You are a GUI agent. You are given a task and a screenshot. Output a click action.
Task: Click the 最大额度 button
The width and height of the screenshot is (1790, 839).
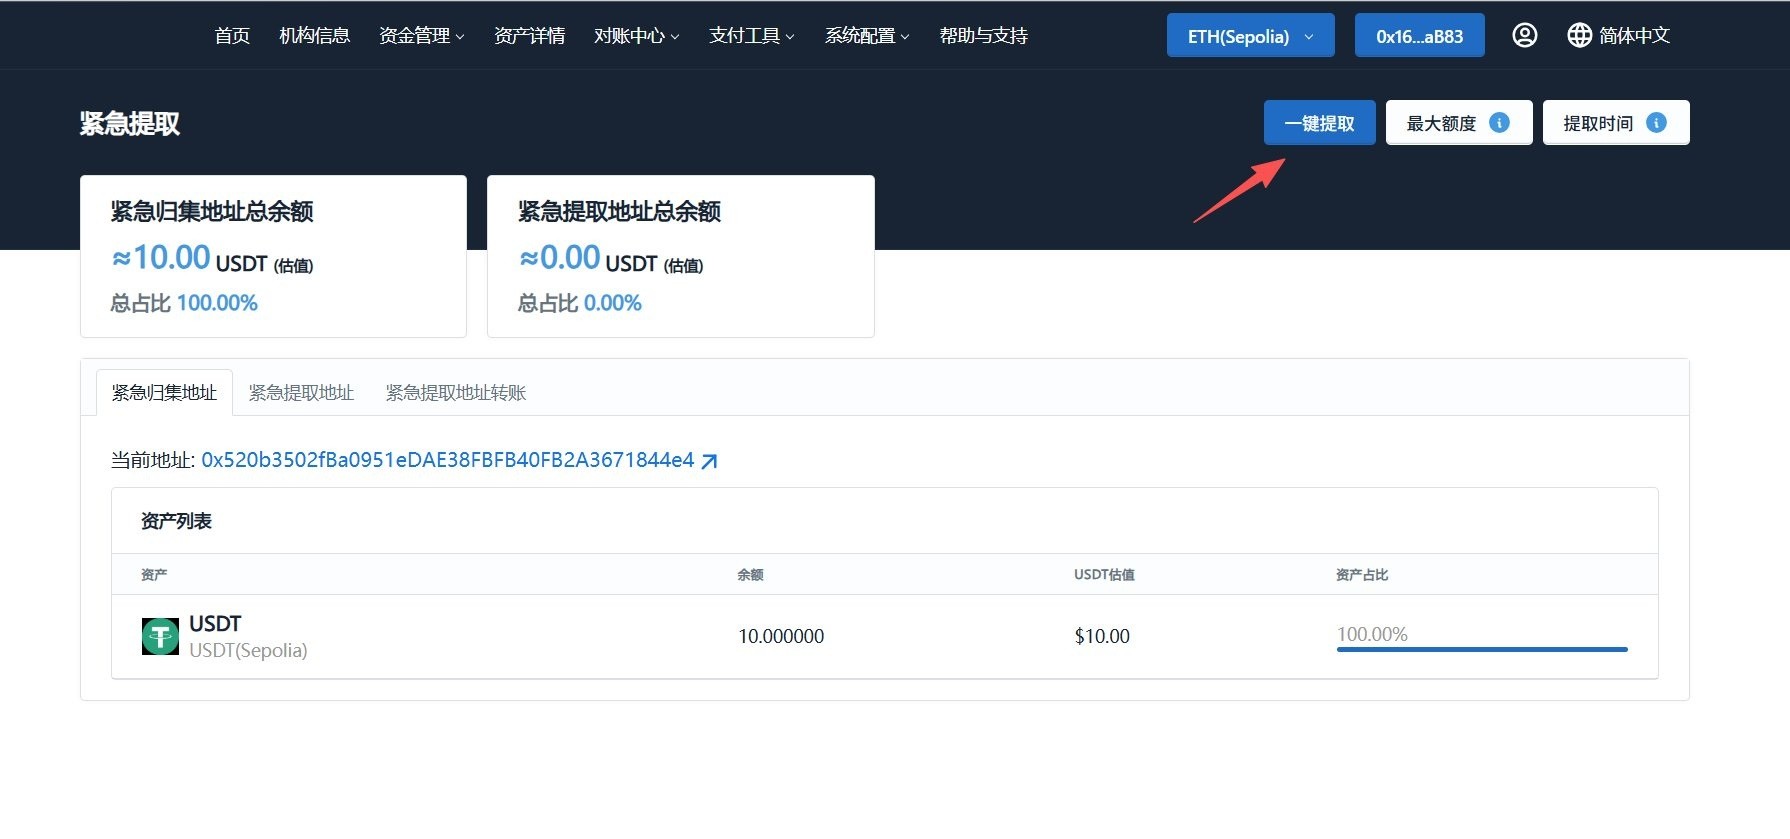pos(1458,123)
